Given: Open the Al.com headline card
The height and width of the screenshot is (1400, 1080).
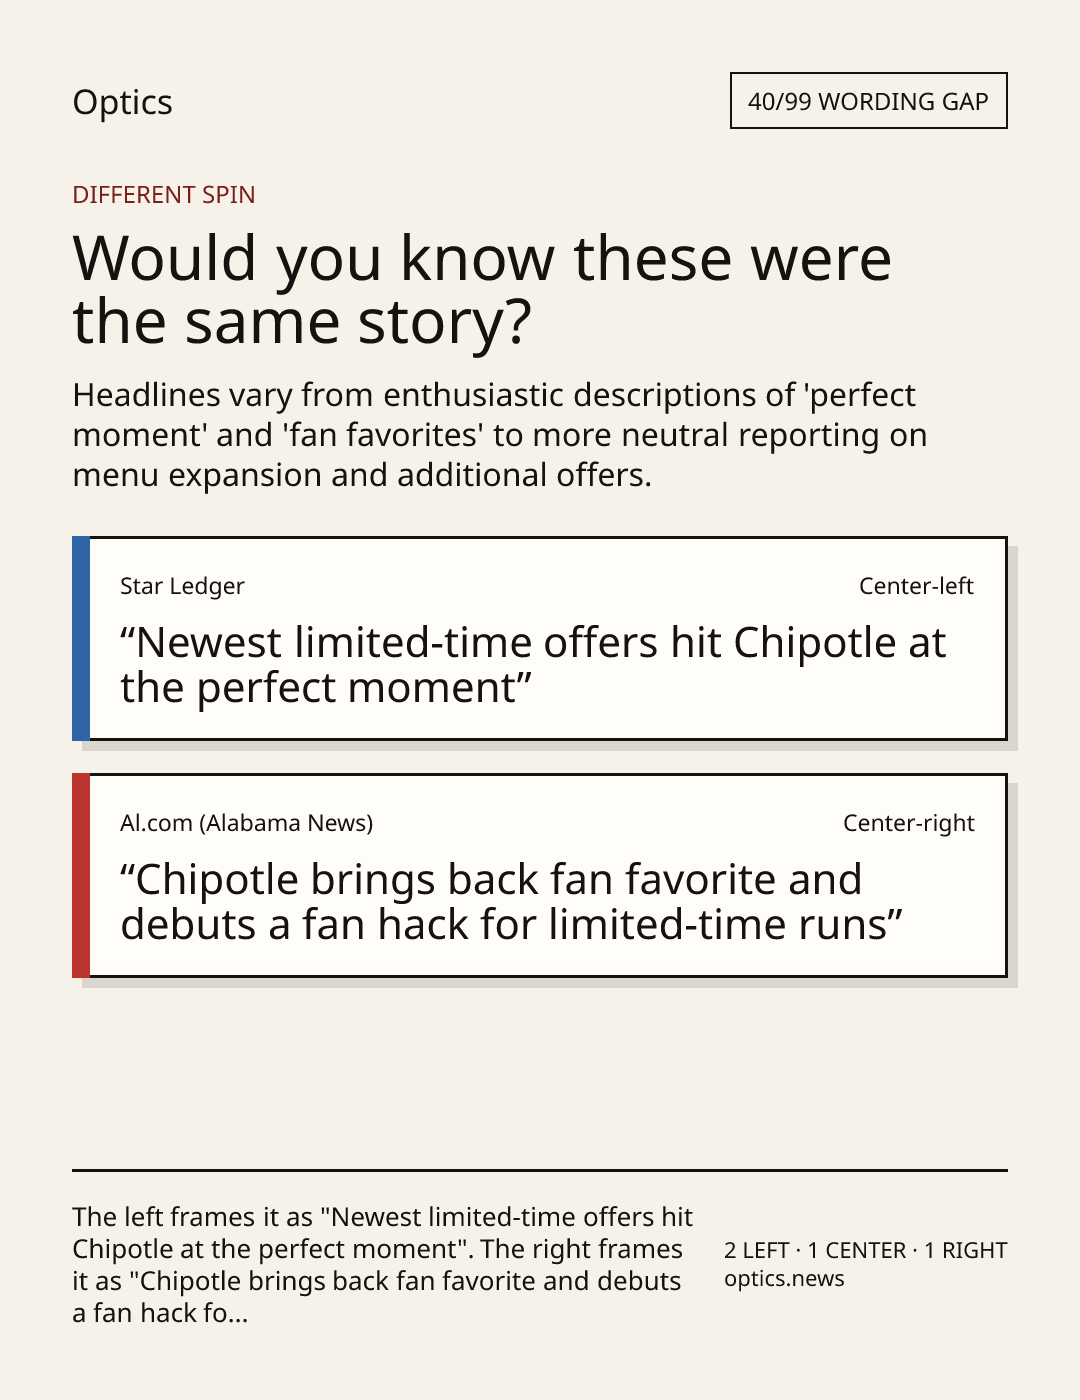Looking at the screenshot, I should (540, 876).
